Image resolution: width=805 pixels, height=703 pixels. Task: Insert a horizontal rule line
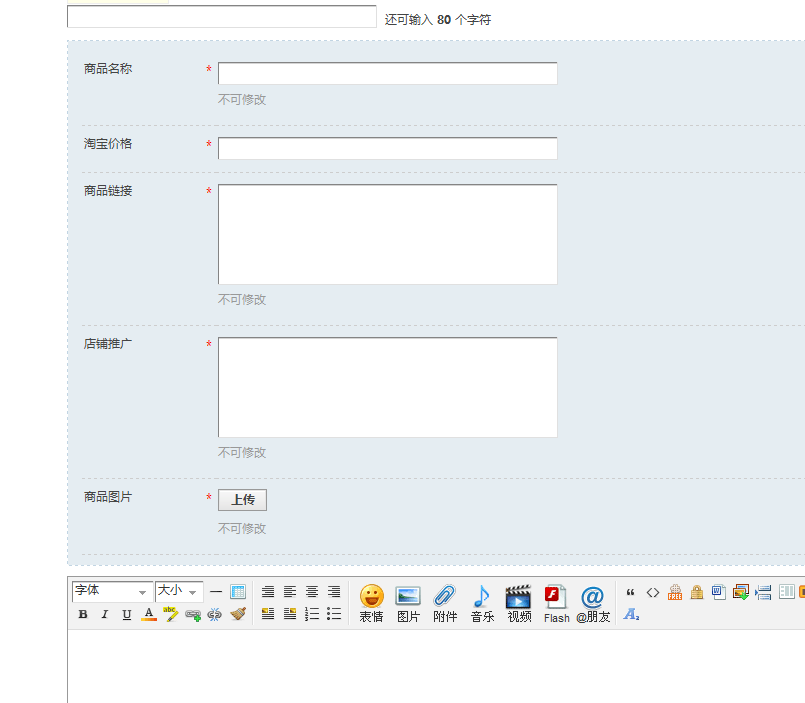pos(216,592)
